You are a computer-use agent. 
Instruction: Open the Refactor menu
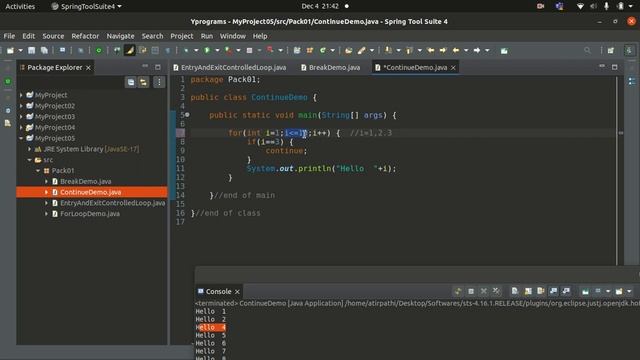pyautogui.click(x=85, y=36)
